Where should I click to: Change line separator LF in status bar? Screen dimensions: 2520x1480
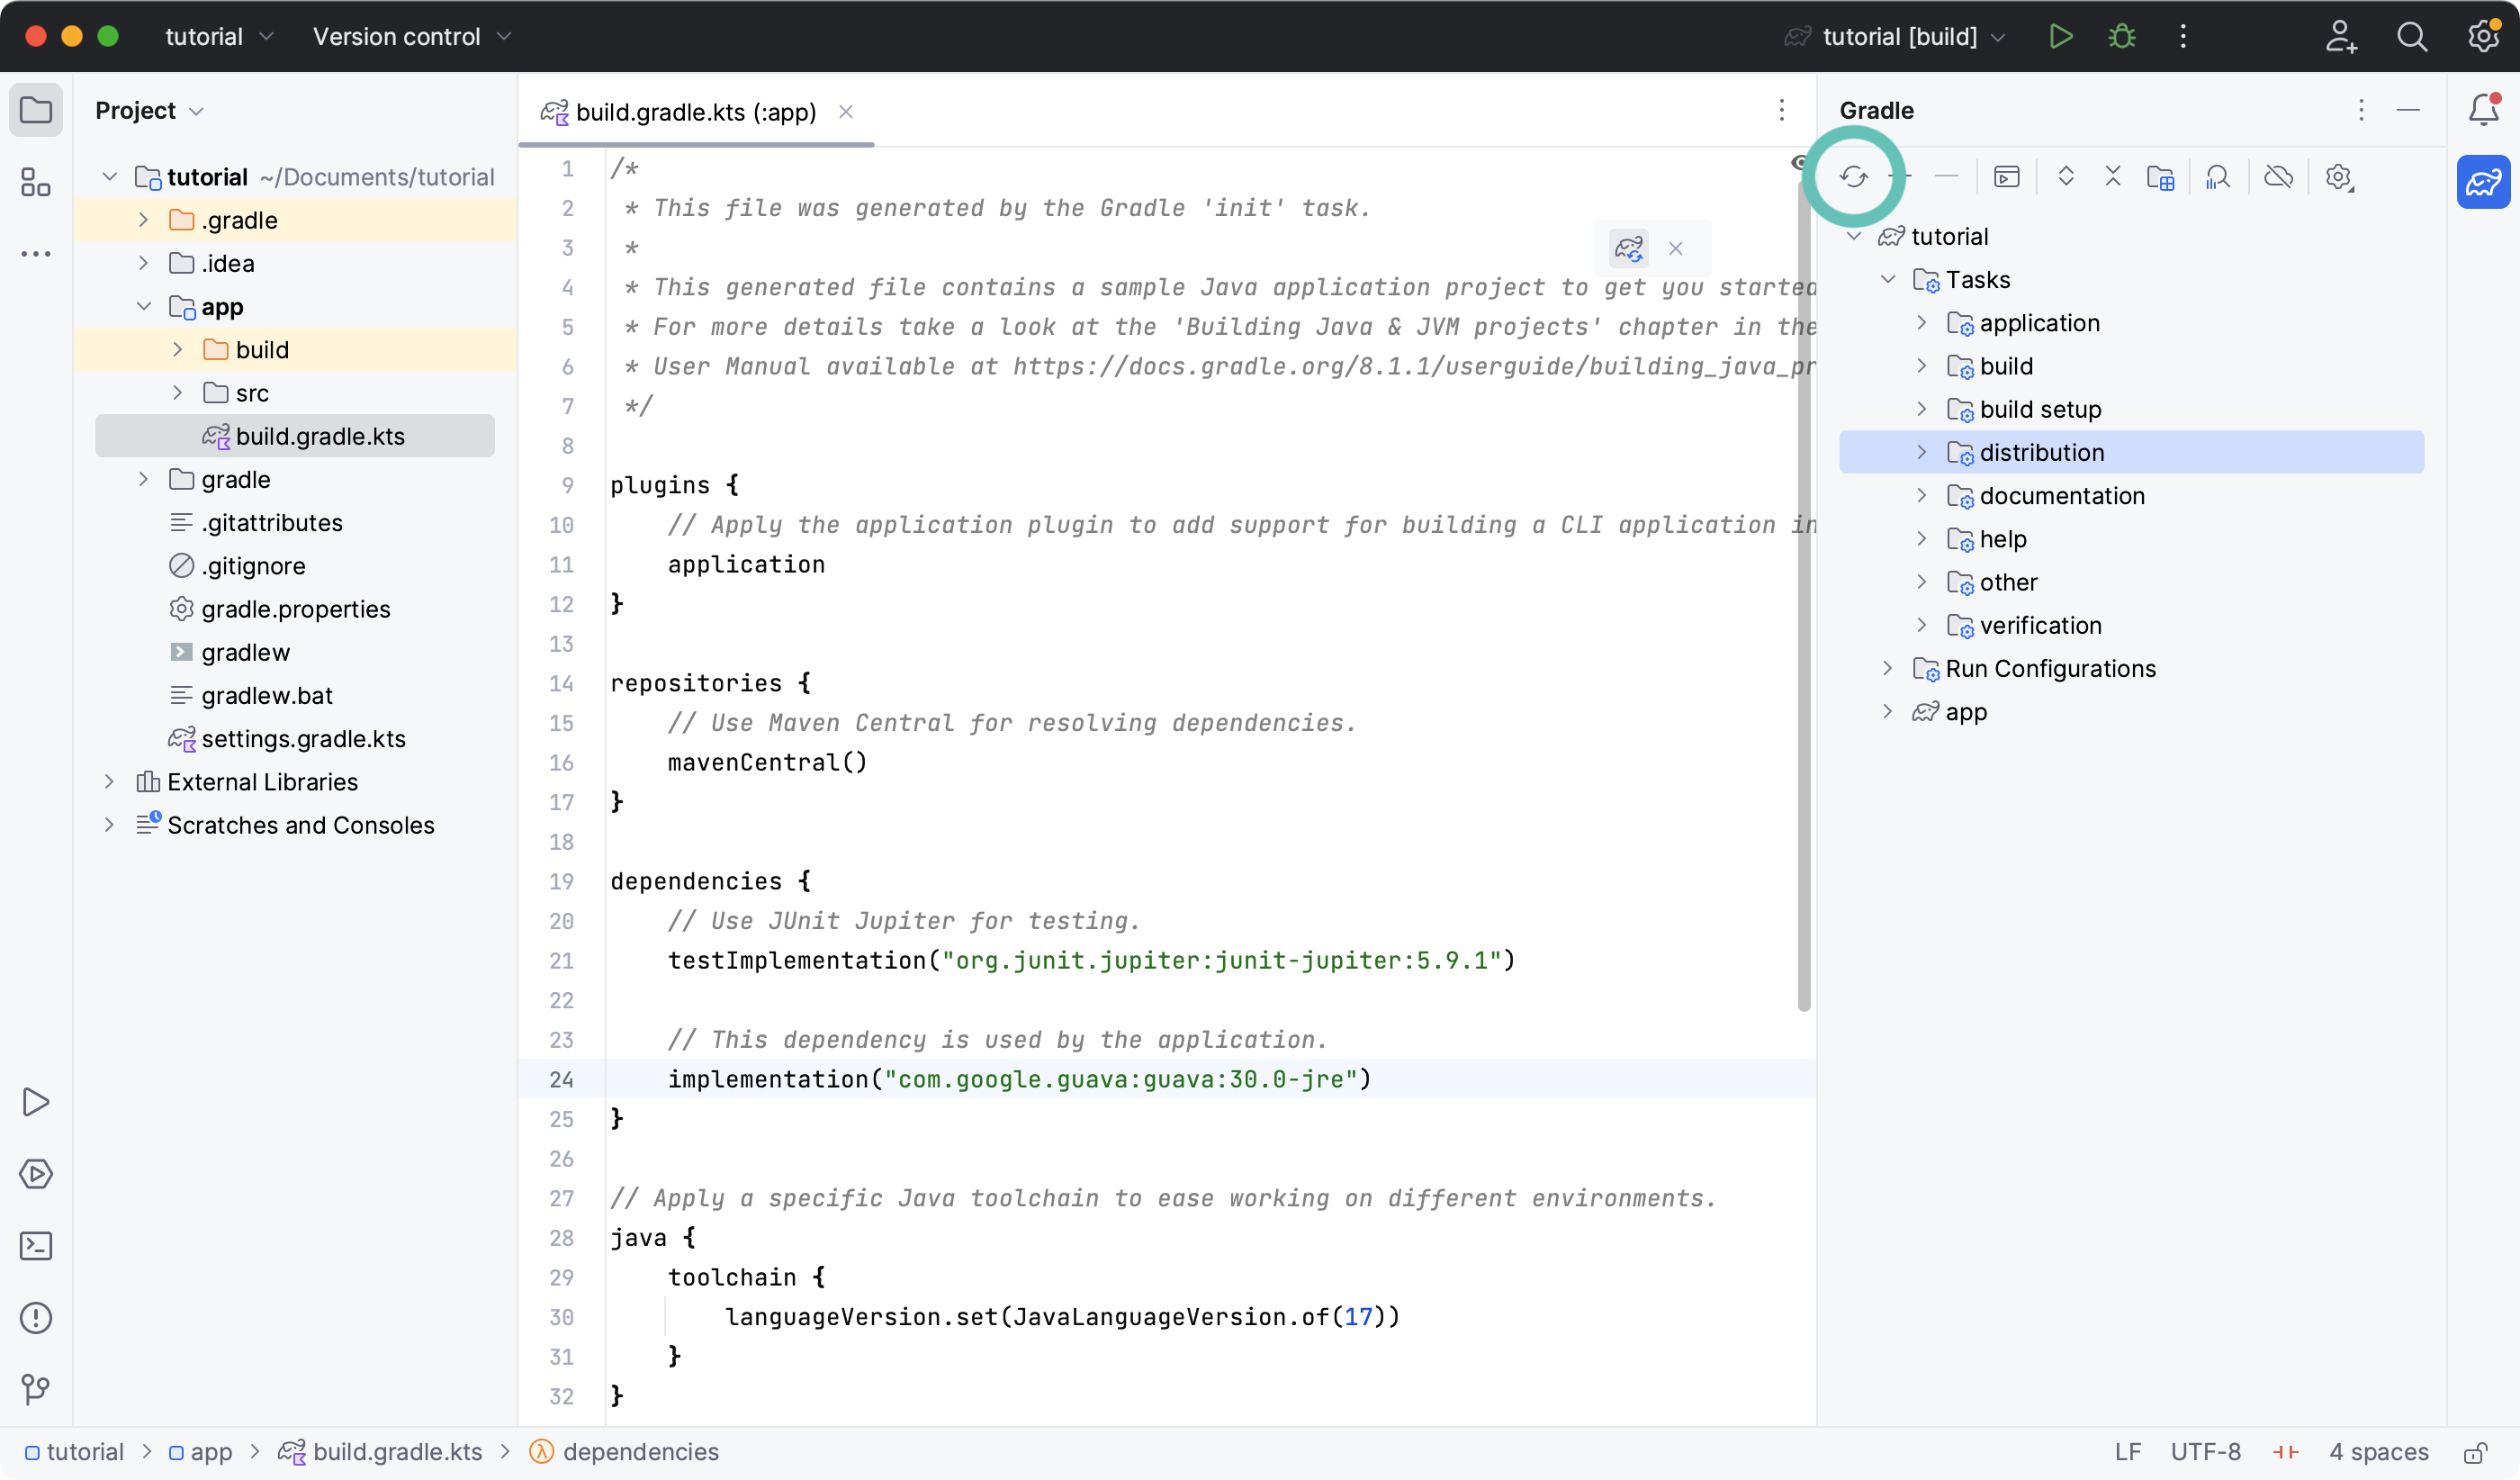tap(2128, 1452)
